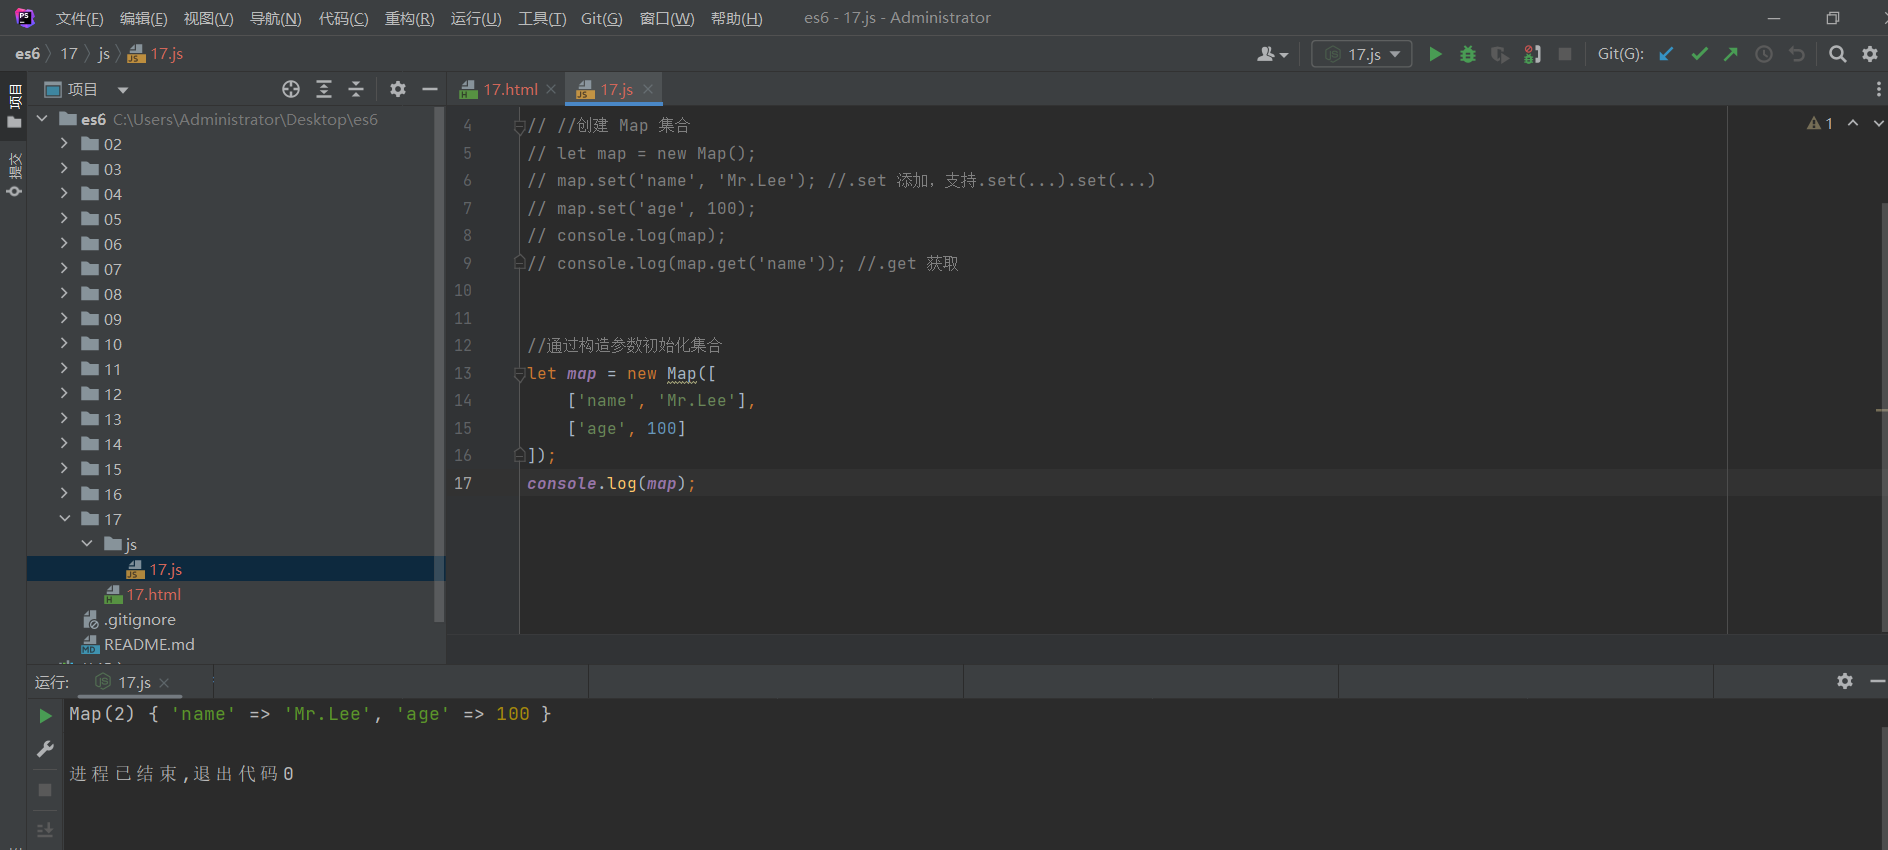The width and height of the screenshot is (1888, 850).
Task: Stop the running process in toolbar
Action: click(1565, 54)
